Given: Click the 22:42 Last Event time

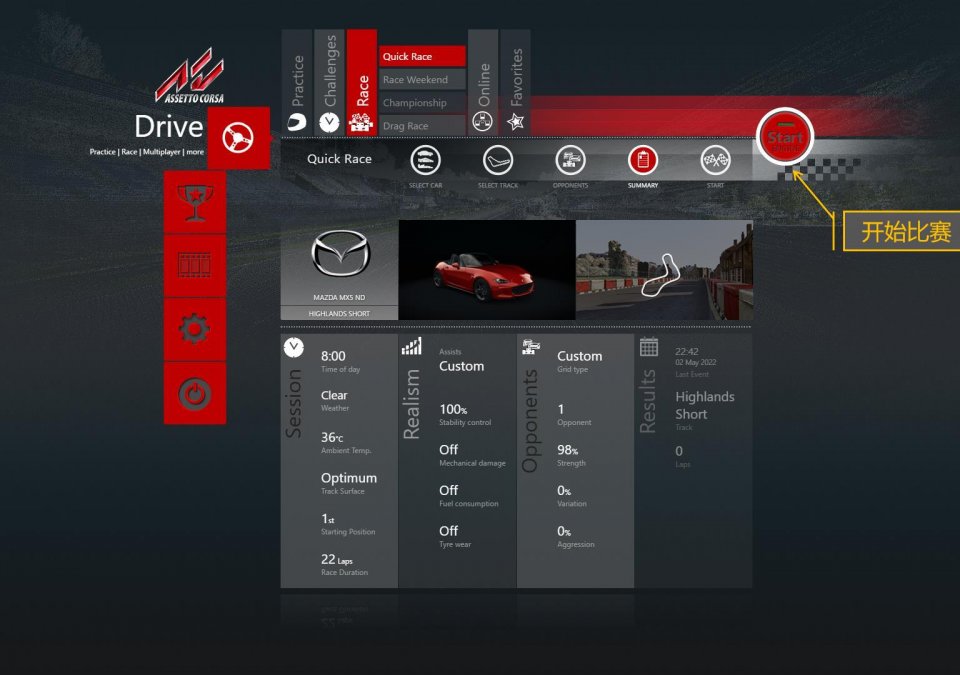Looking at the screenshot, I should (x=686, y=352).
